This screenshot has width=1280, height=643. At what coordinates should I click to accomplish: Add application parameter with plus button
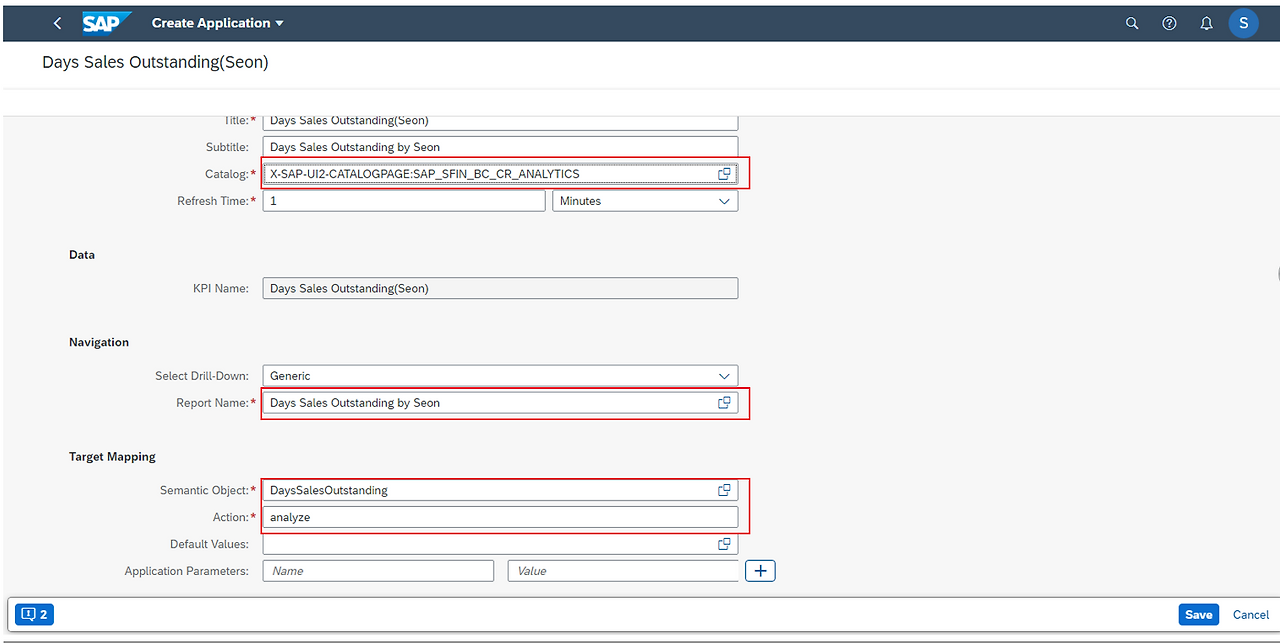[760, 571]
